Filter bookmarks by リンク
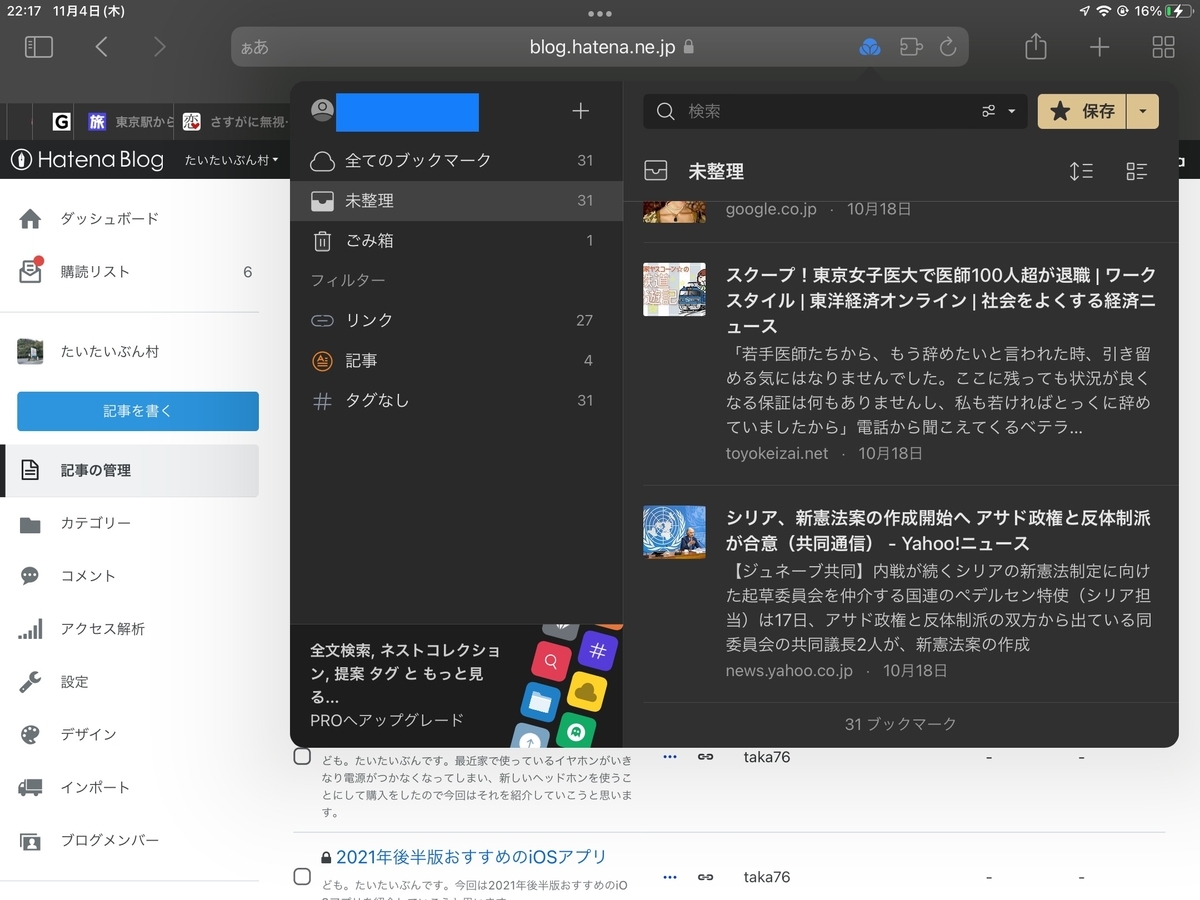This screenshot has width=1200, height=900. pos(456,320)
